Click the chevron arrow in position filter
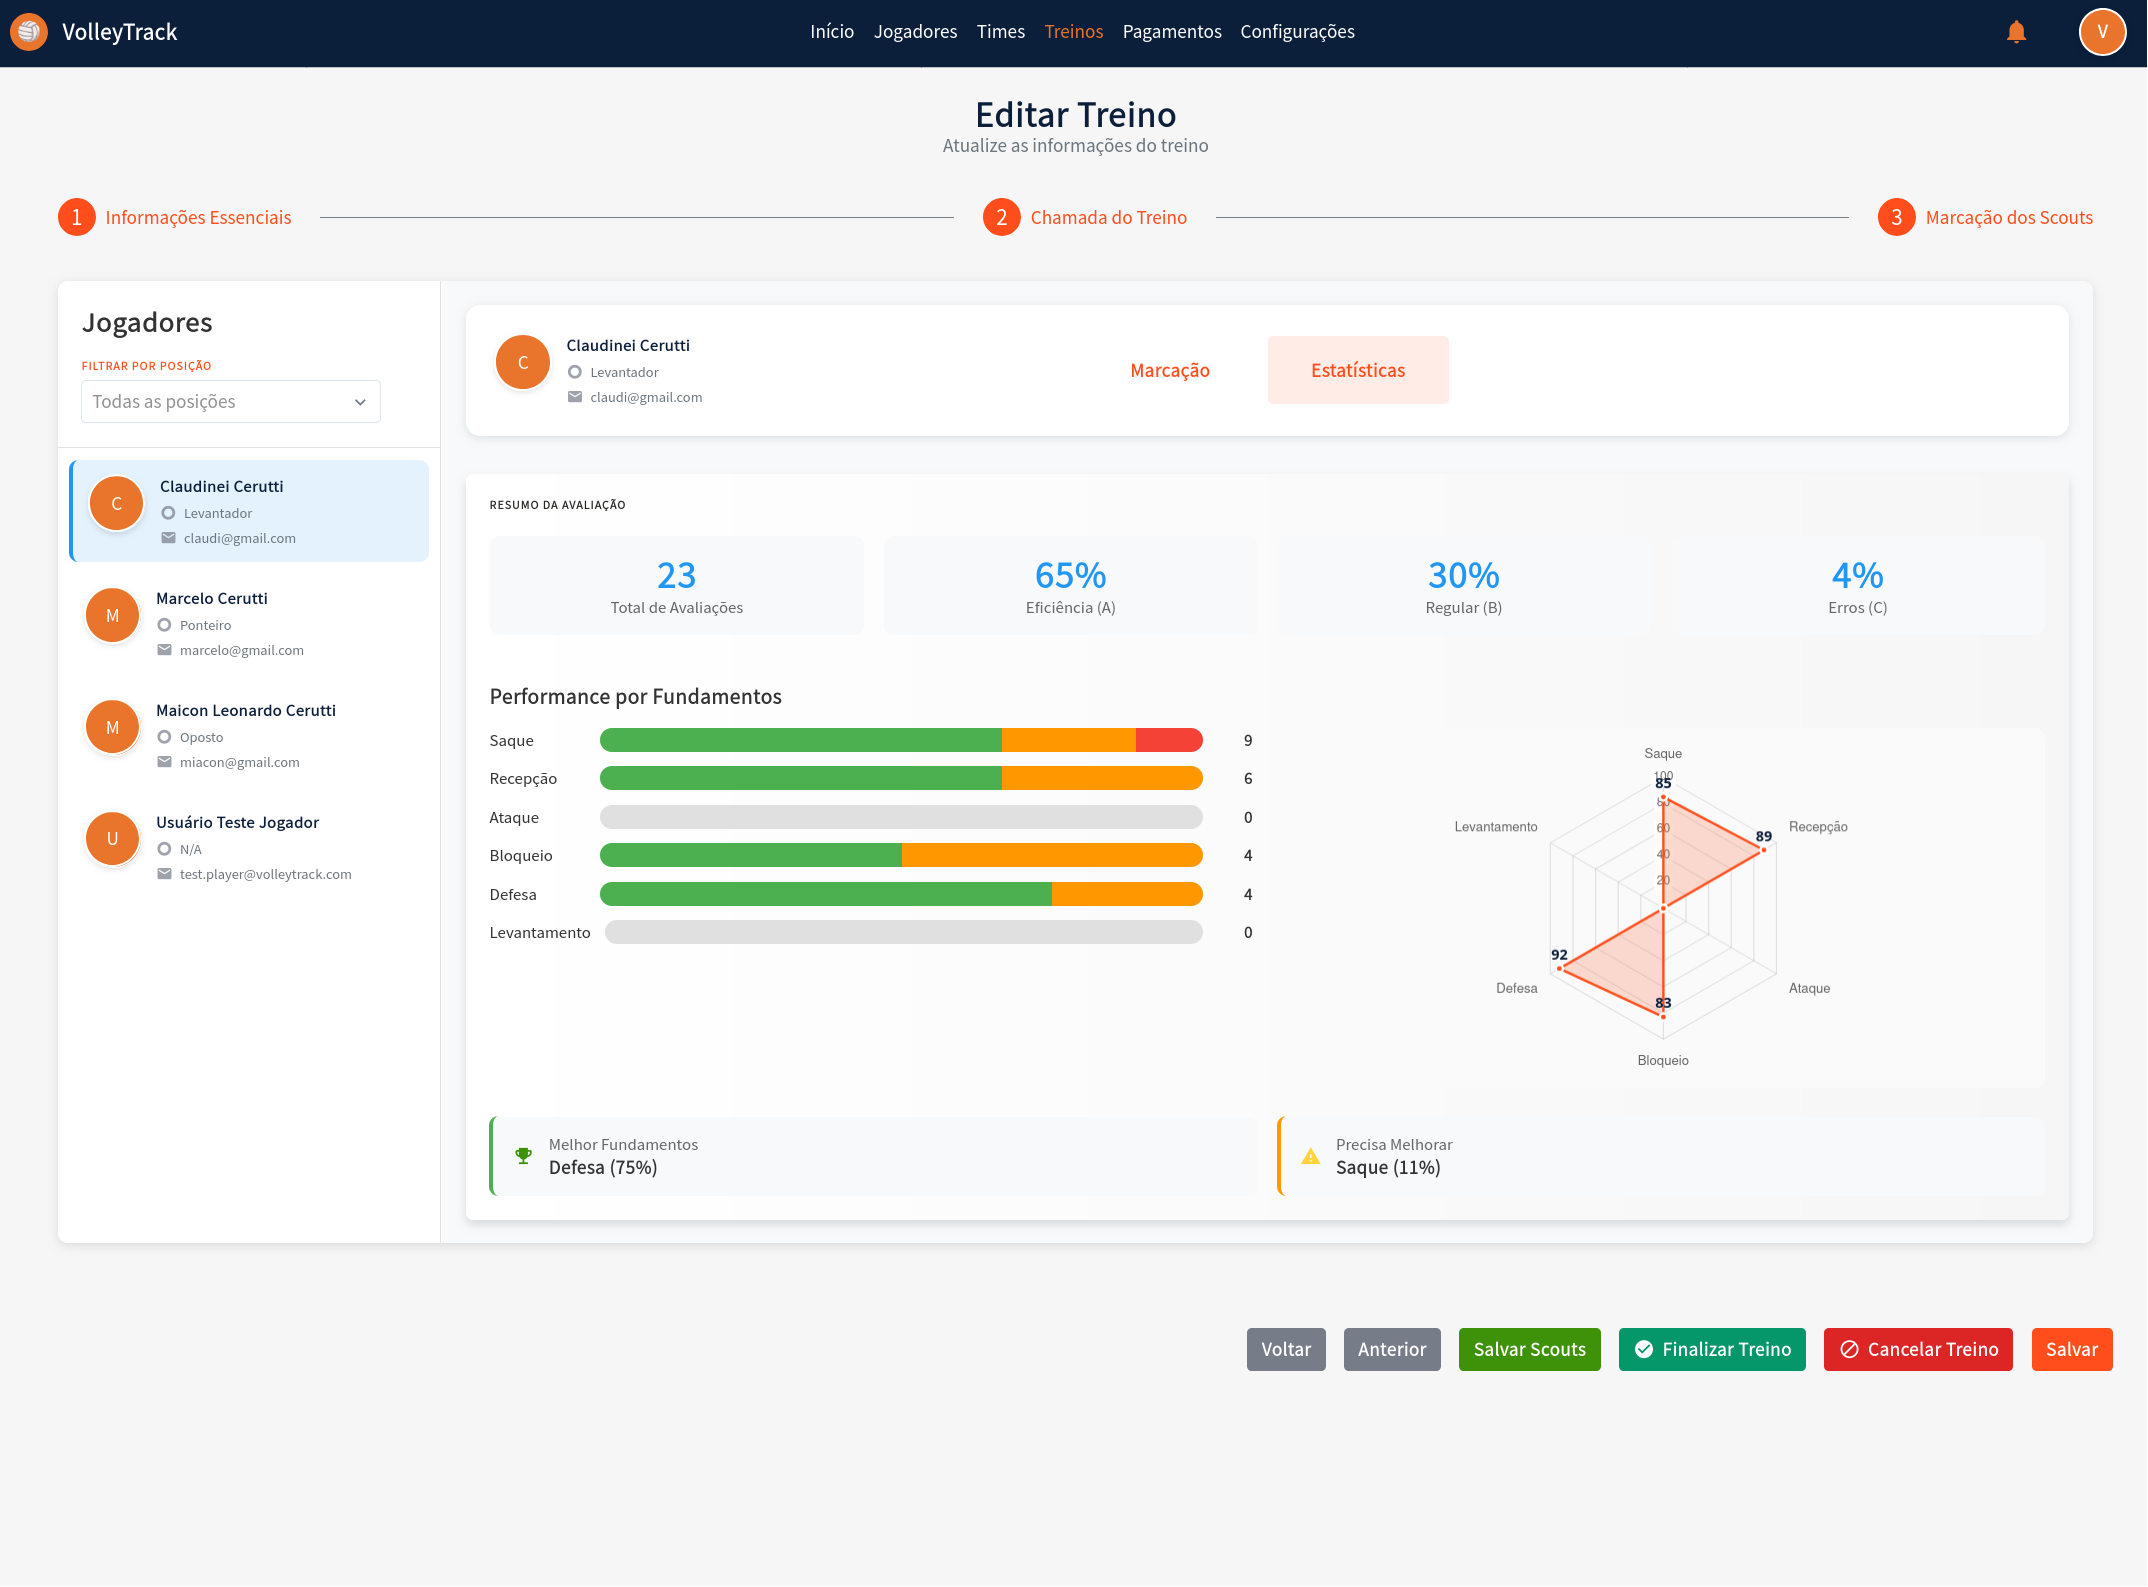 tap(360, 402)
